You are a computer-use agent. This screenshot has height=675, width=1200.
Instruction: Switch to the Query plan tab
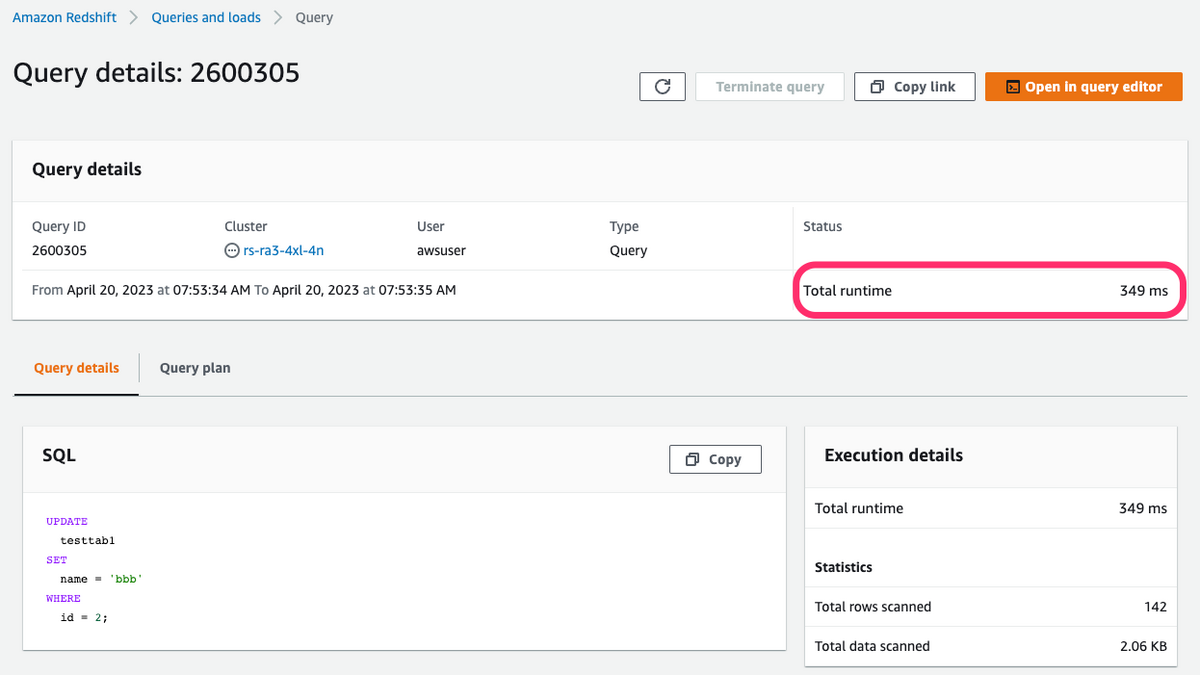195,368
